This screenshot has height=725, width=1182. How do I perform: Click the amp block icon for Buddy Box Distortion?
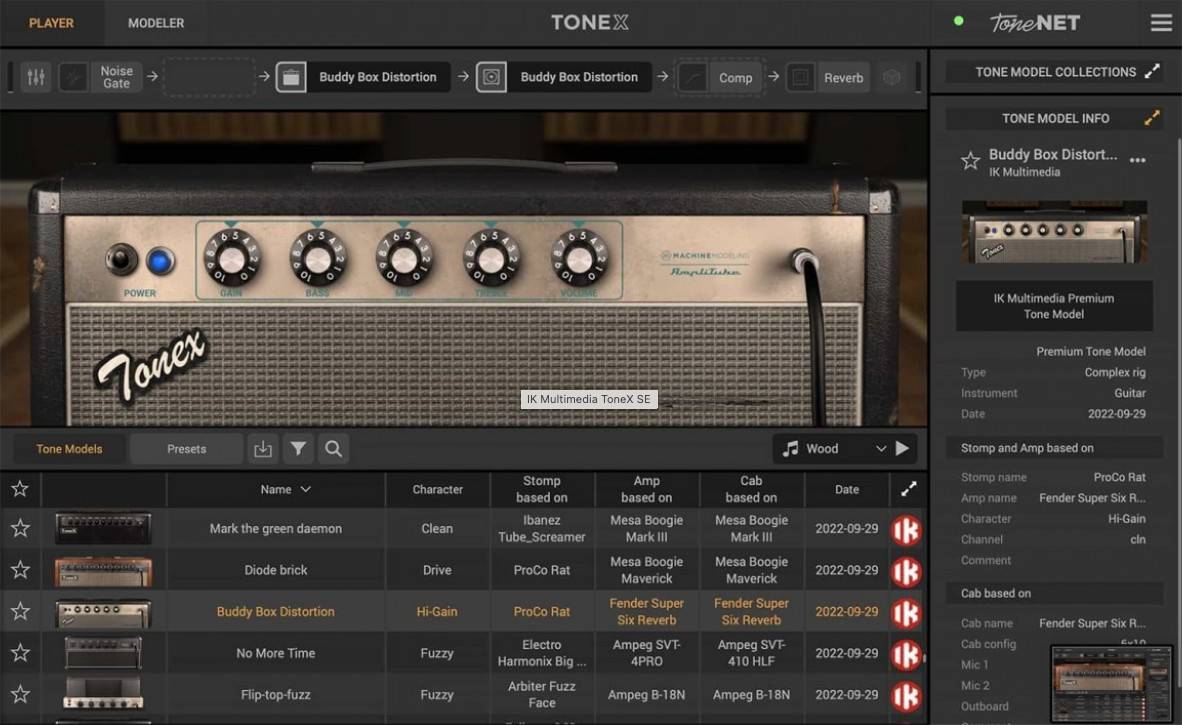(x=291, y=77)
